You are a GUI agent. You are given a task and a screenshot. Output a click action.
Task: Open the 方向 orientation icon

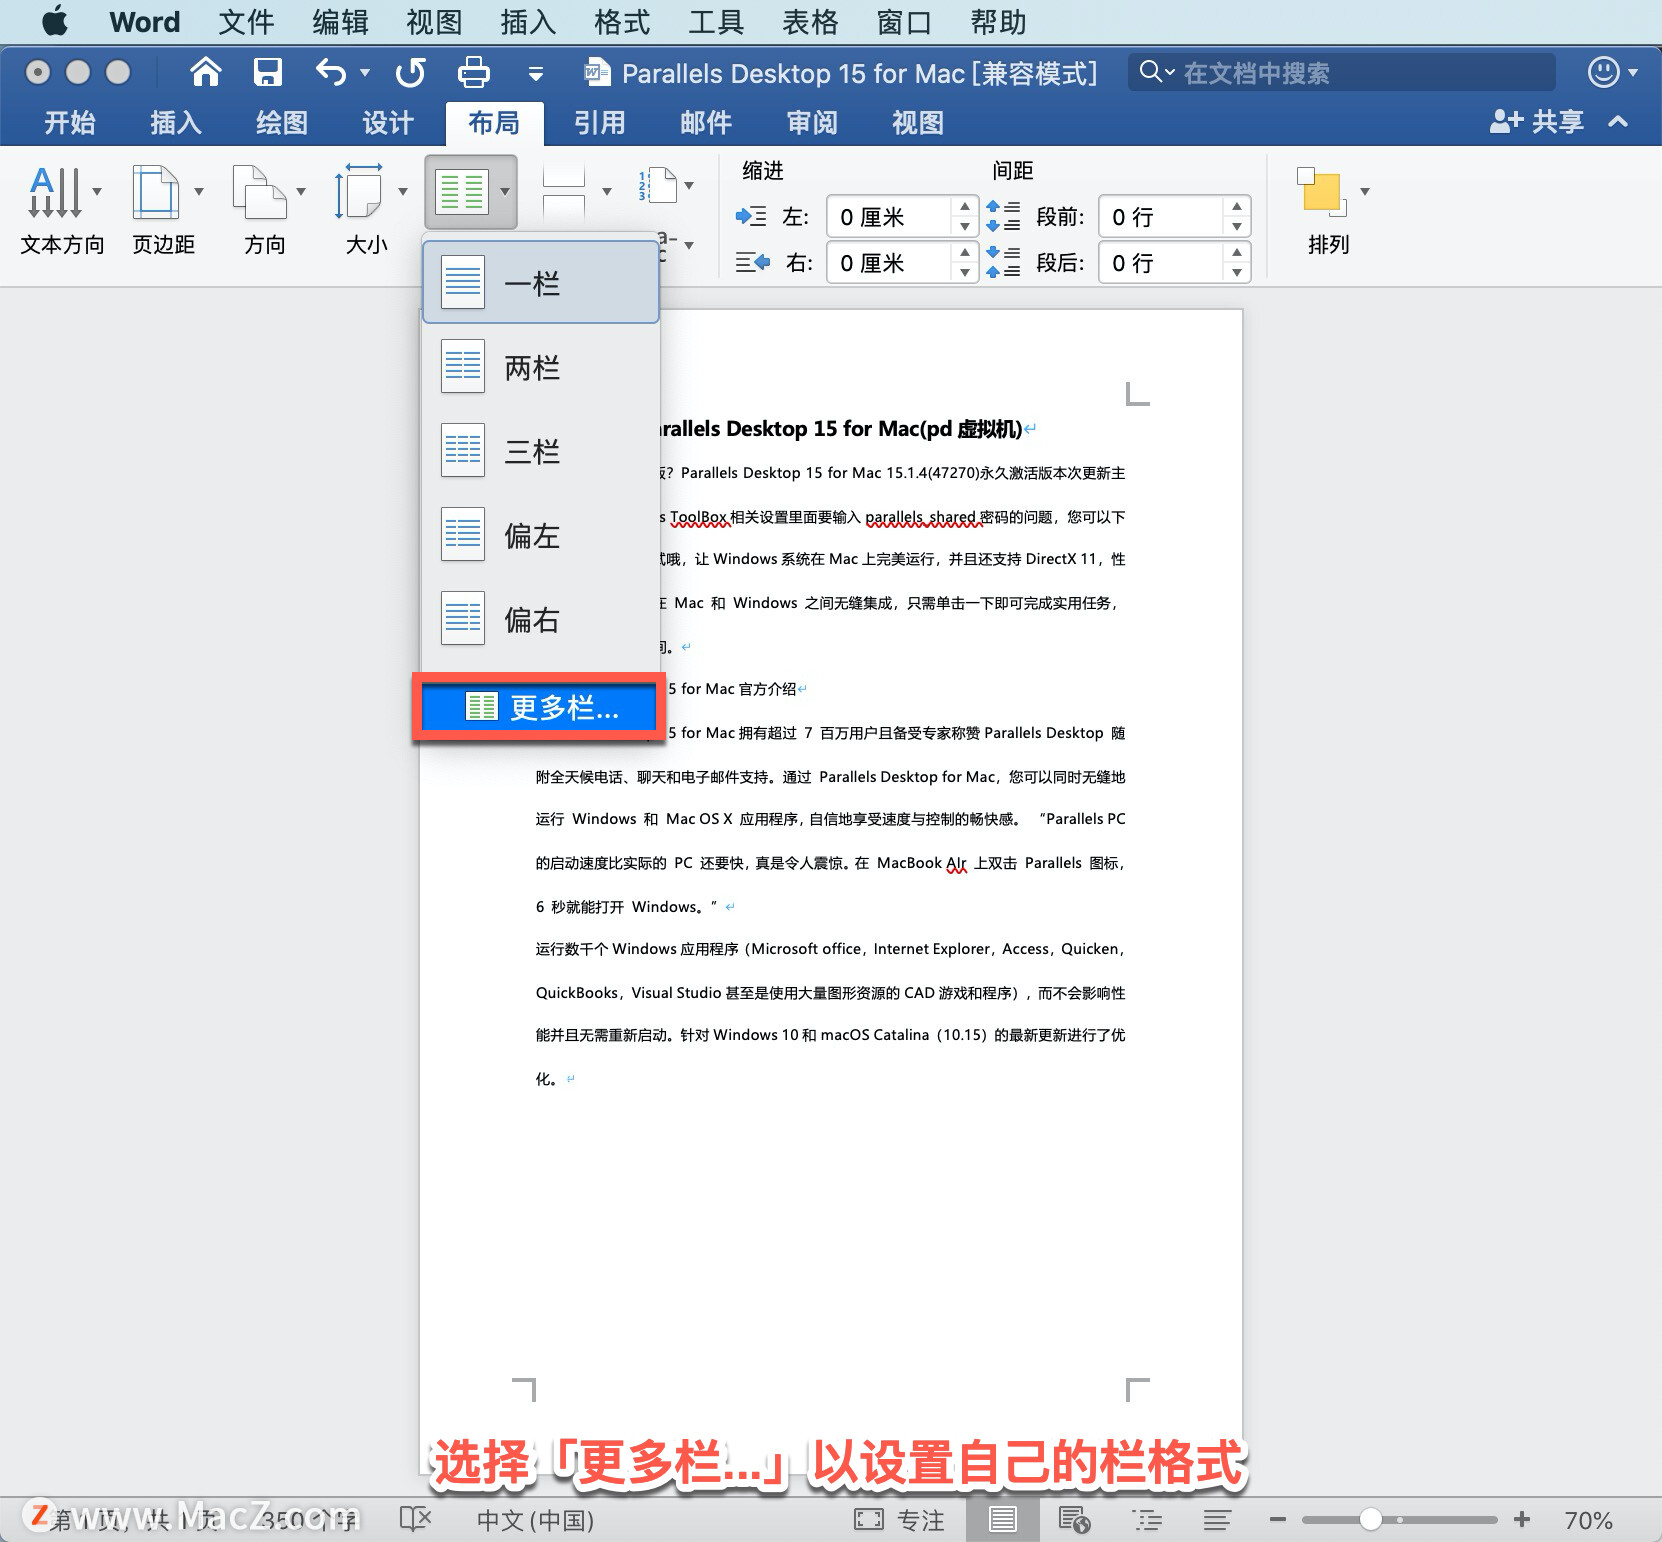(259, 191)
